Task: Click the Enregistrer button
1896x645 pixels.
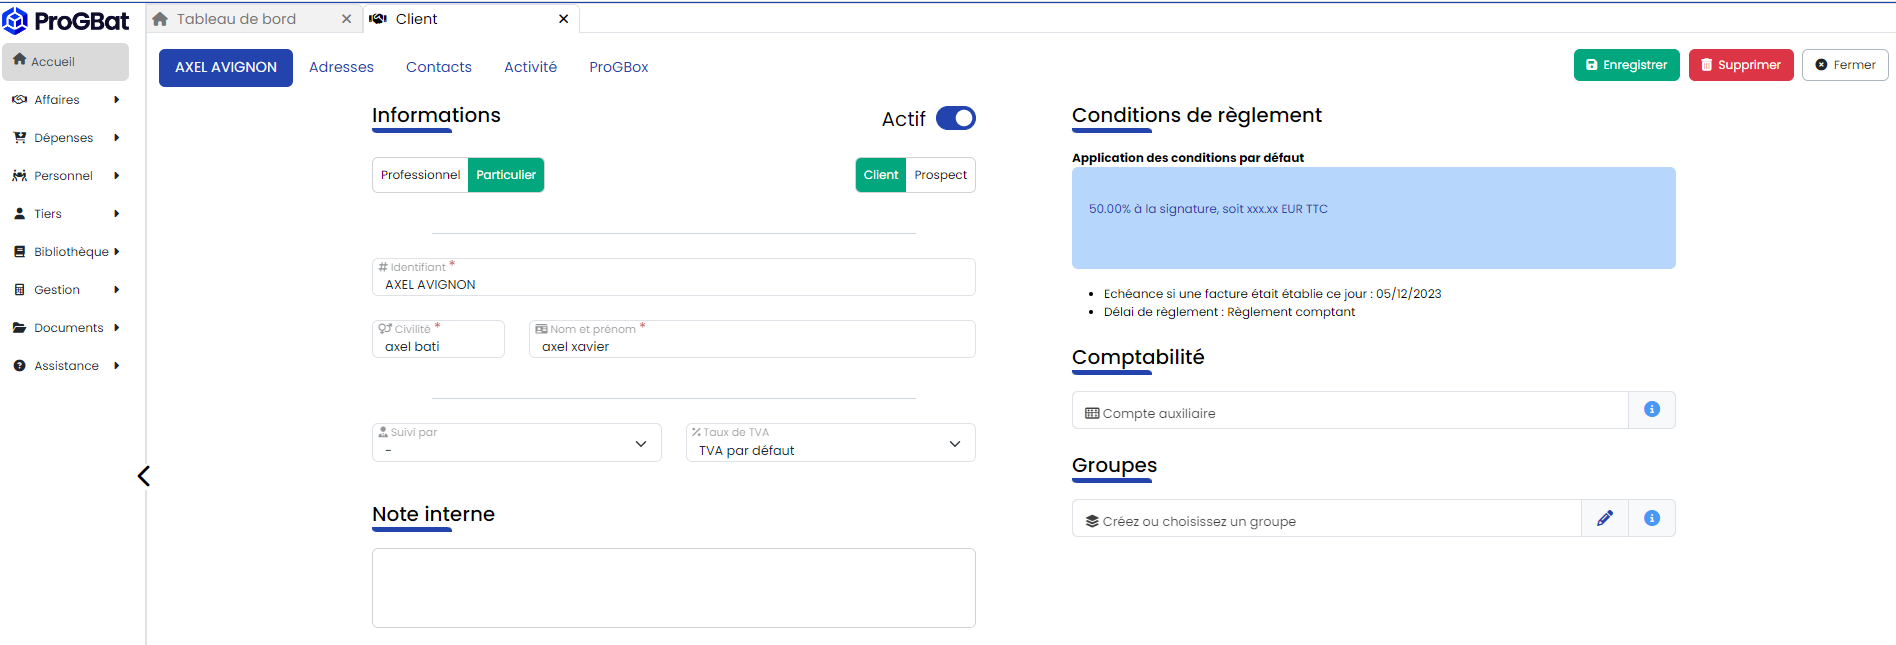Action: coord(1626,65)
